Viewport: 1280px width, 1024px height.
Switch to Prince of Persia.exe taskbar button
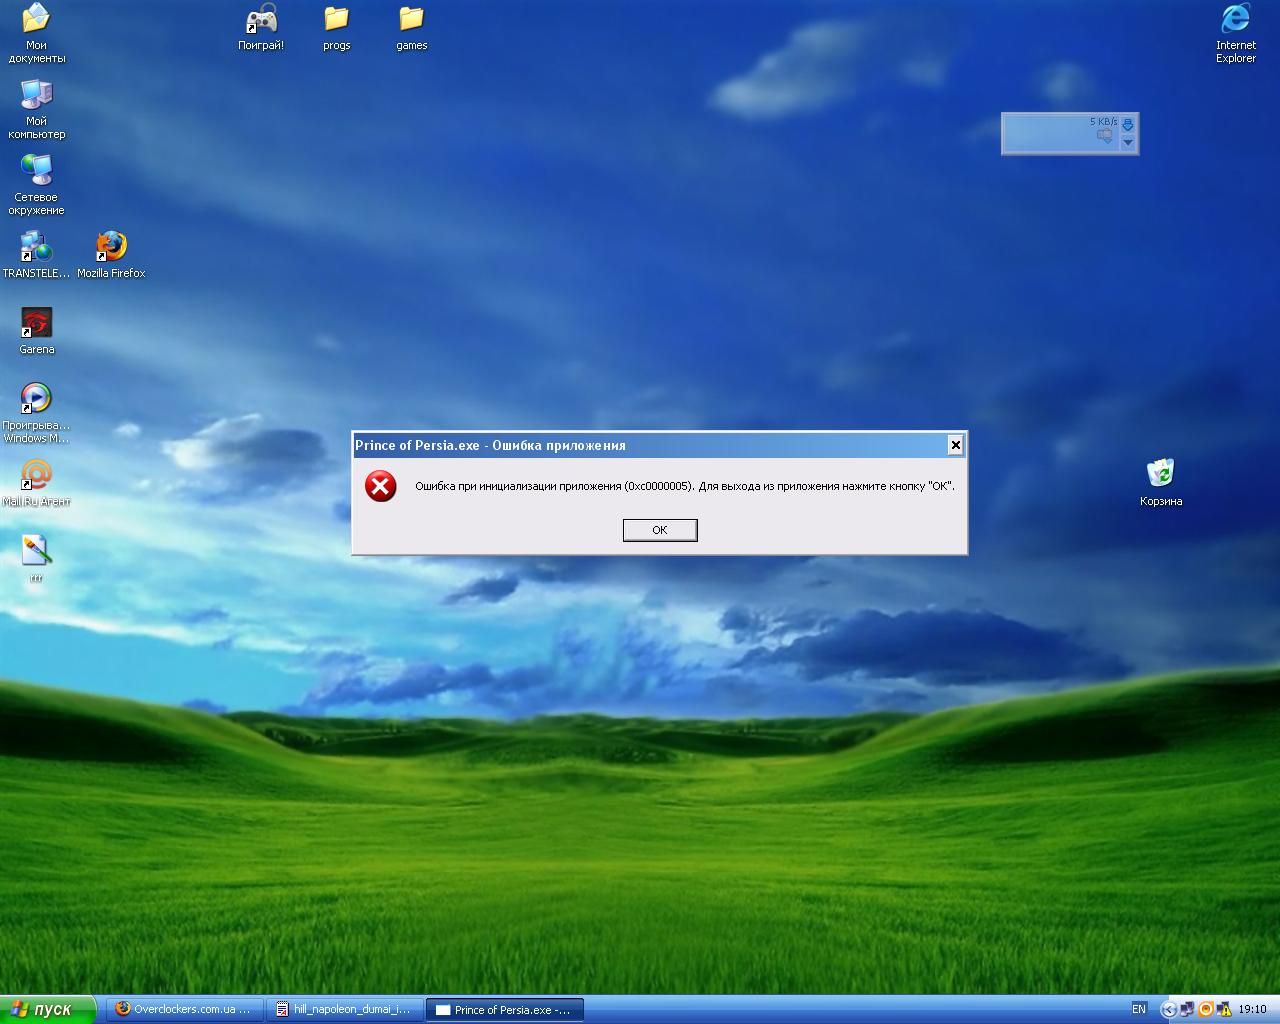click(x=505, y=1009)
